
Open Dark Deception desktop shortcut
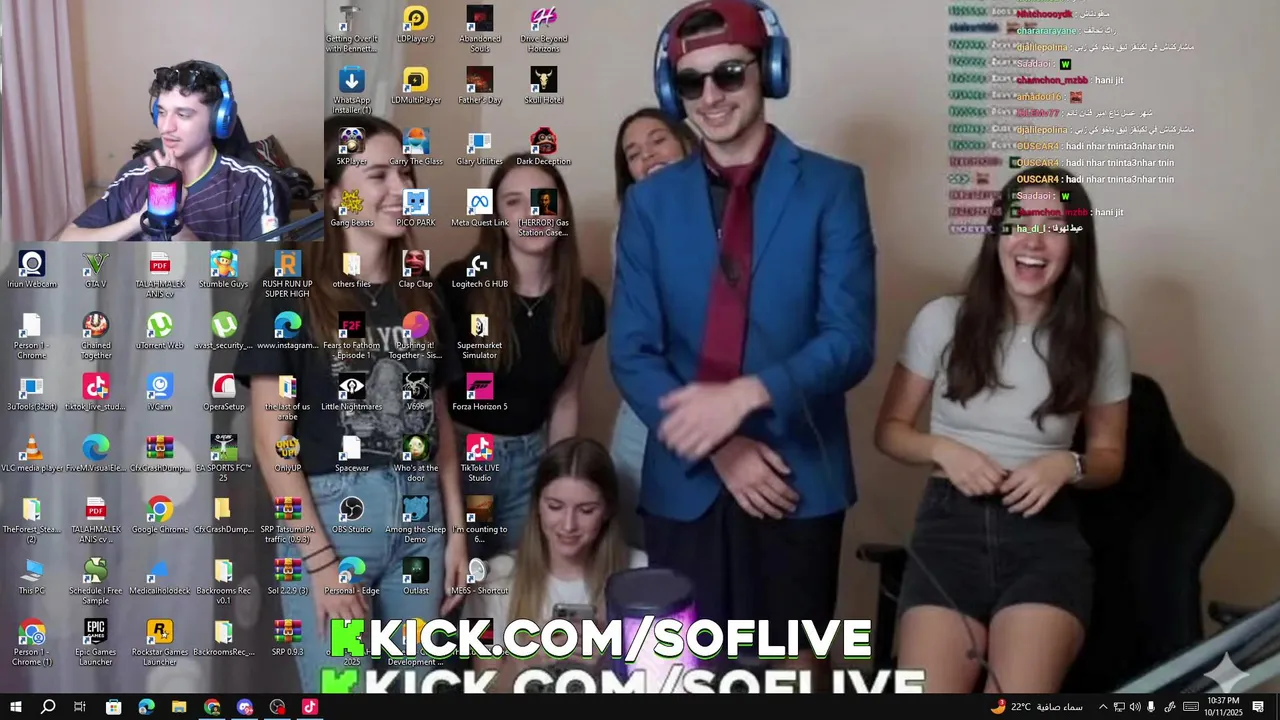point(543,147)
